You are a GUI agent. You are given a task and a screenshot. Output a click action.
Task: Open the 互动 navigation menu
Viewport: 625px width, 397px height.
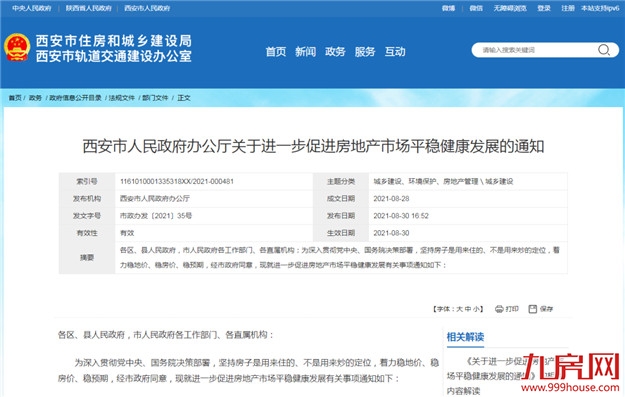[395, 51]
